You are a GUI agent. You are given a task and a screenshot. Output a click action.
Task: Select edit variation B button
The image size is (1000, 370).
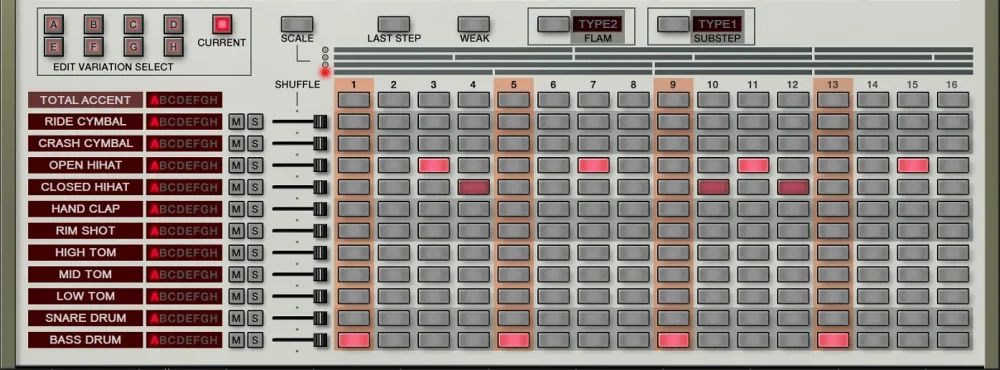[x=94, y=25]
